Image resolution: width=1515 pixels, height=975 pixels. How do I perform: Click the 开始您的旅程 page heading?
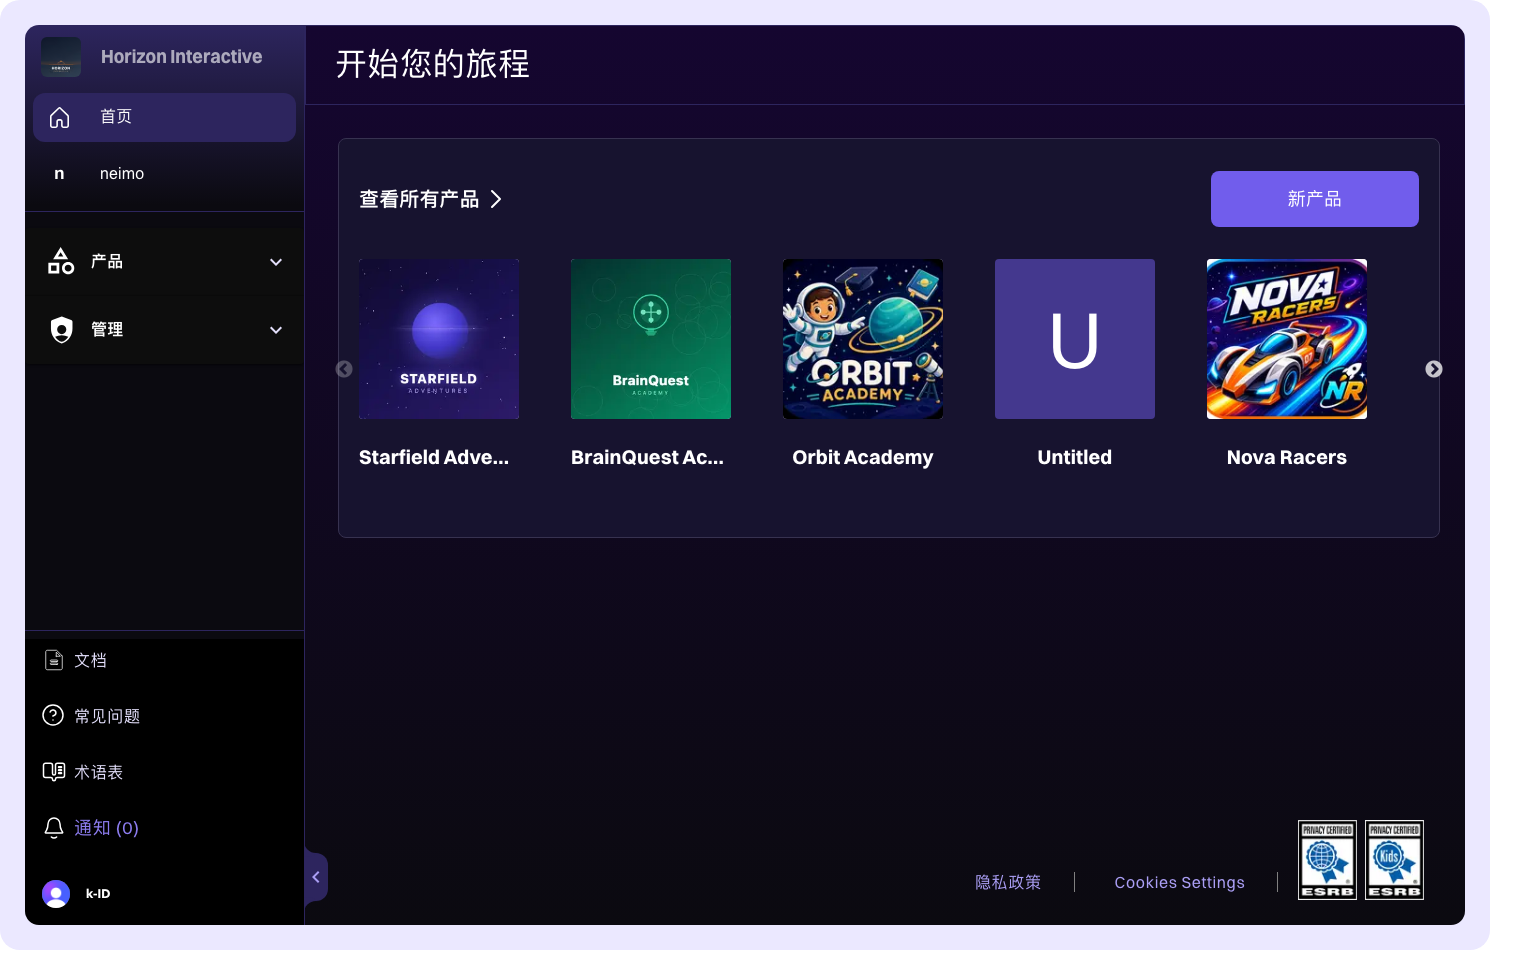pyautogui.click(x=432, y=64)
